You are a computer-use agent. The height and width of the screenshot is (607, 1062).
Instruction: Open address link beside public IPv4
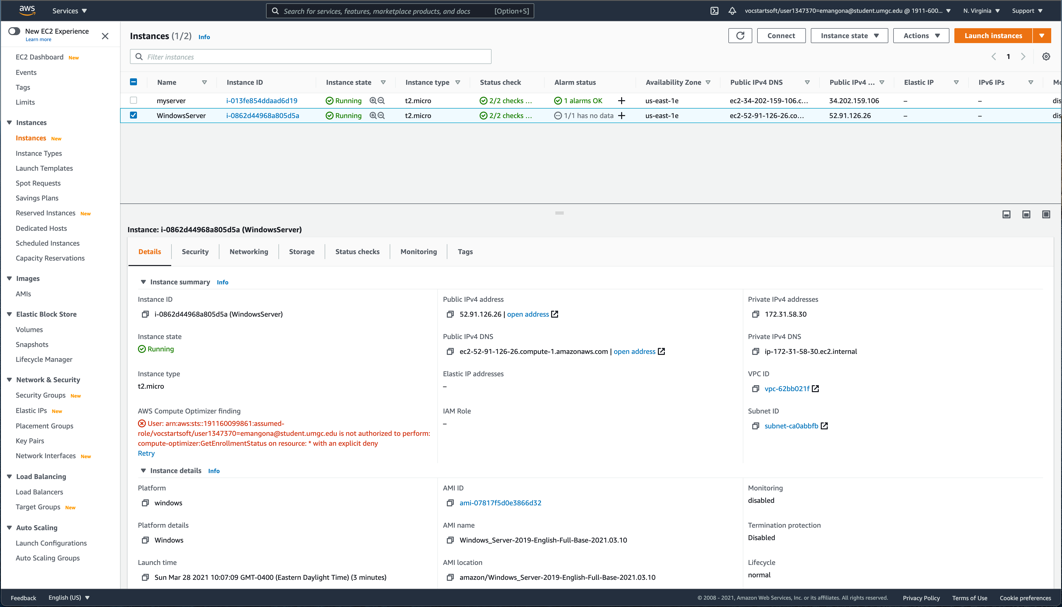528,314
